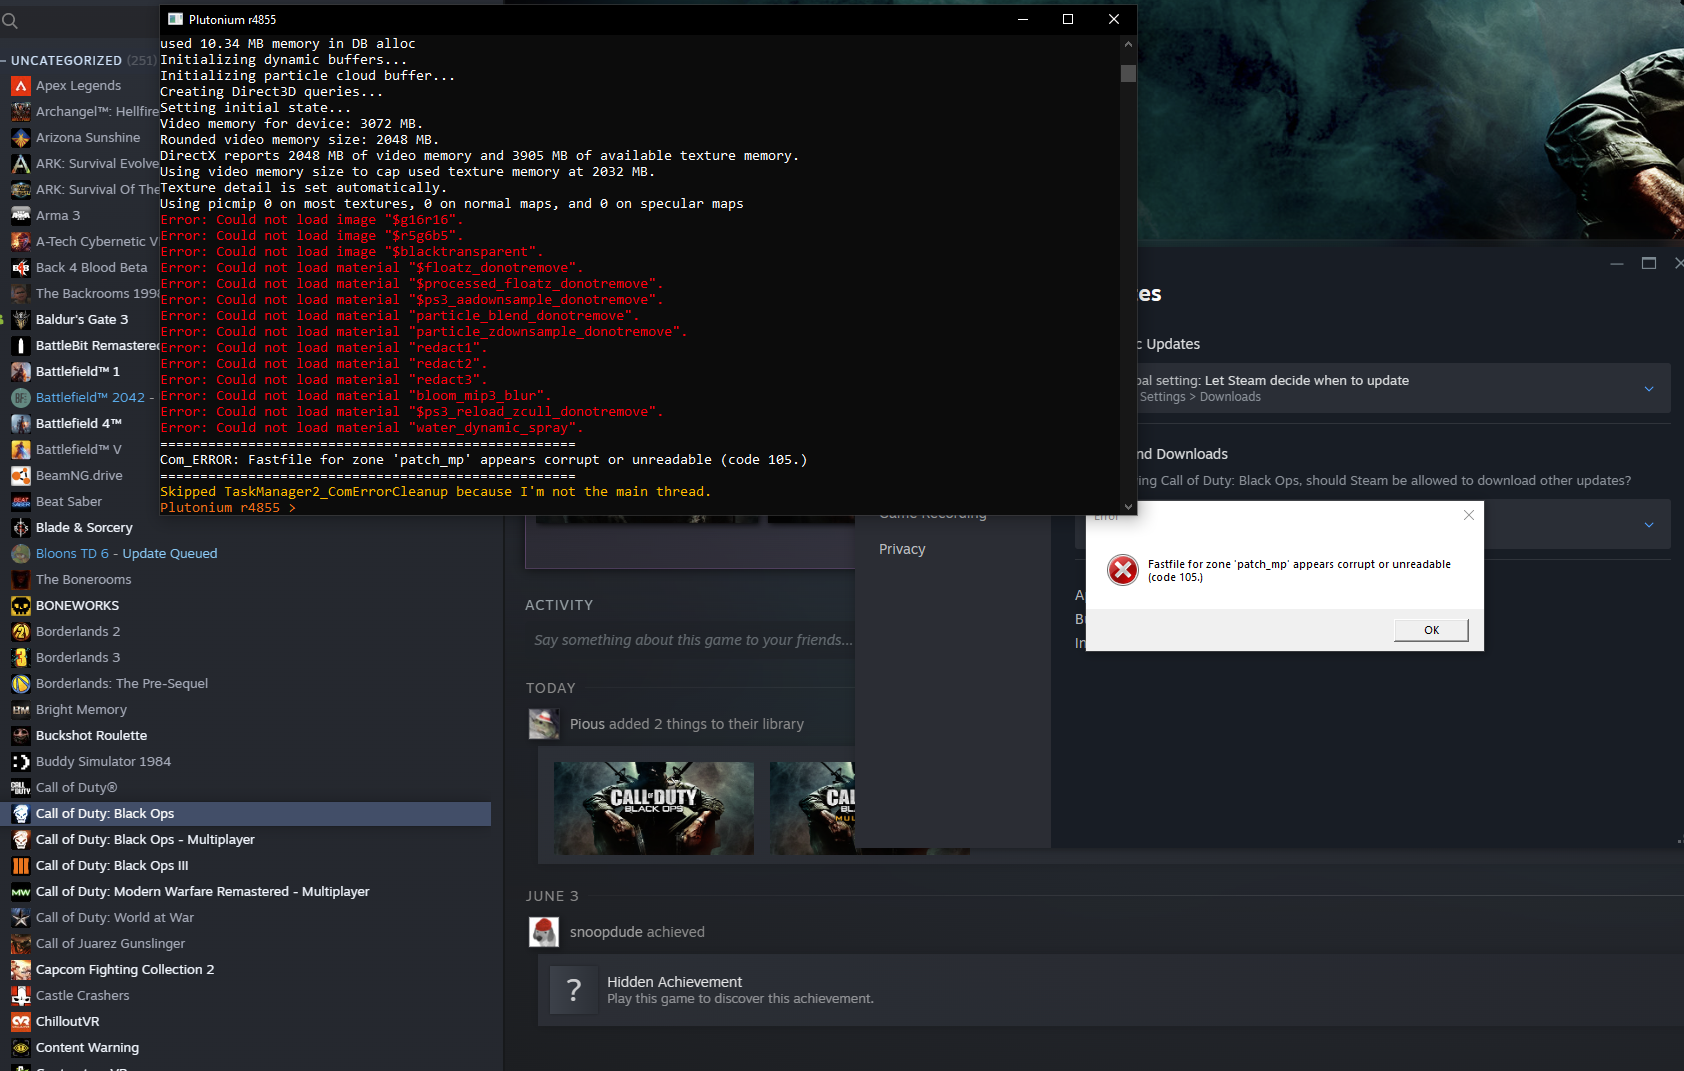Select Borderlands: The Pre-Sequel entry
This screenshot has width=1684, height=1071.
point(246,684)
